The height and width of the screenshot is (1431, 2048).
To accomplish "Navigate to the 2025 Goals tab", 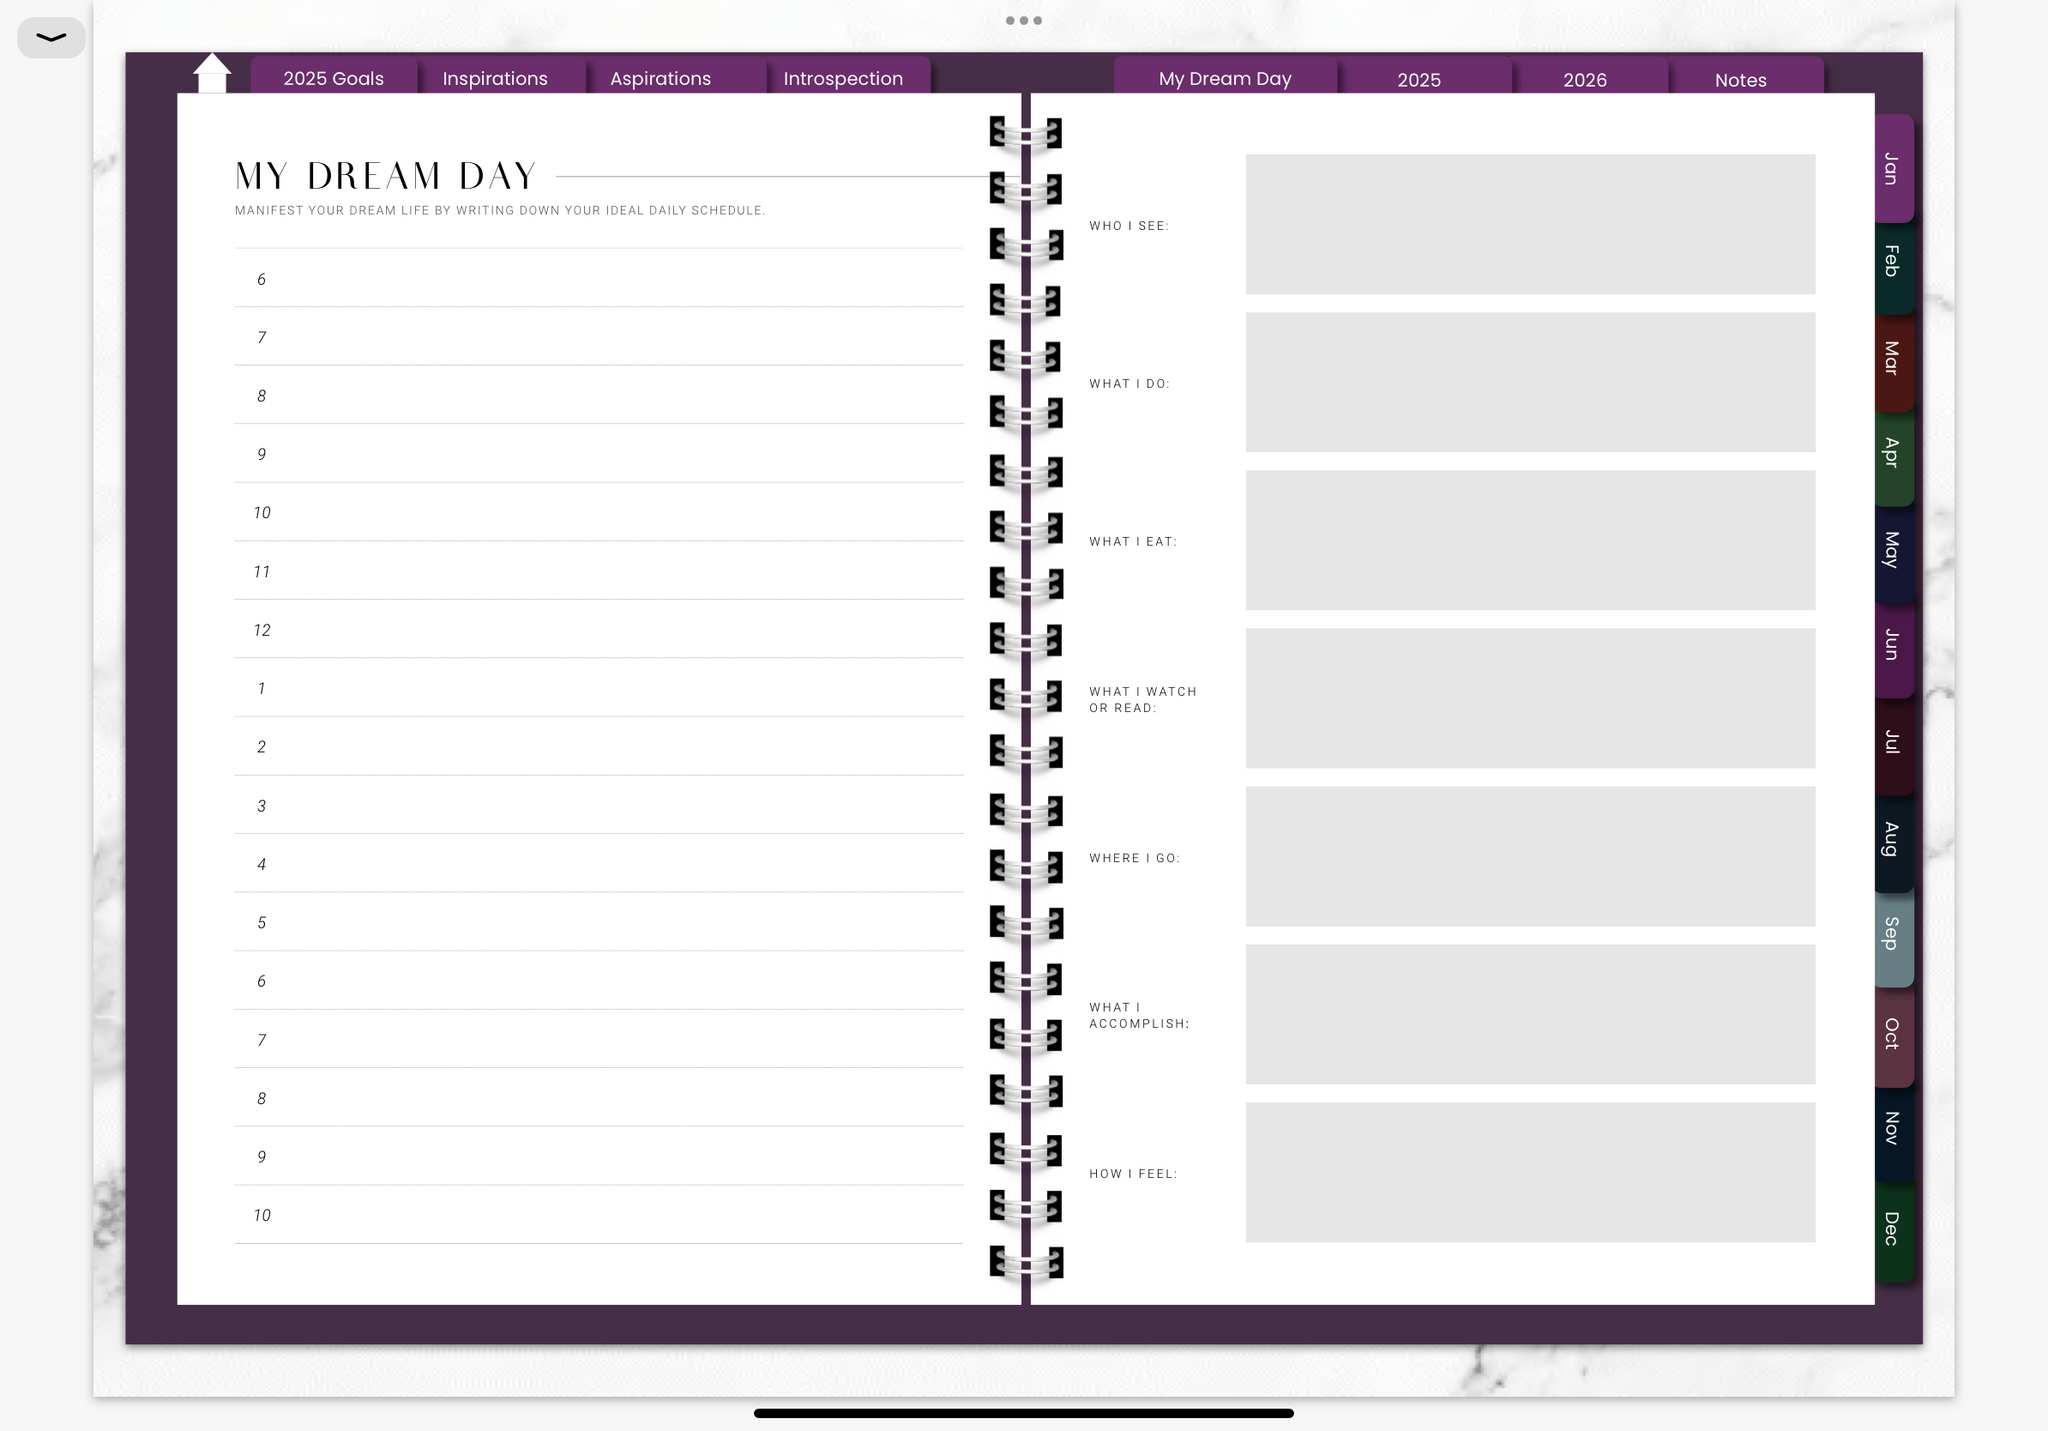I will tap(333, 78).
